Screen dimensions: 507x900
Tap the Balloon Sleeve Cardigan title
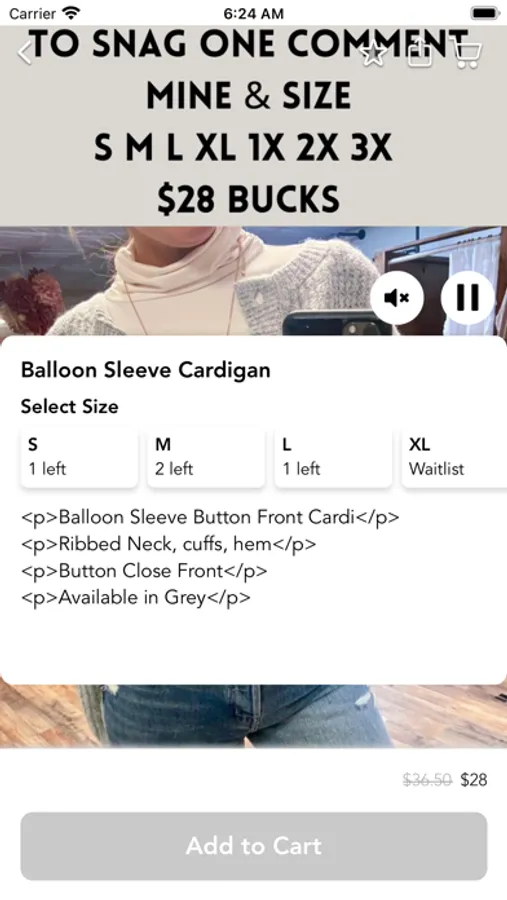click(145, 370)
